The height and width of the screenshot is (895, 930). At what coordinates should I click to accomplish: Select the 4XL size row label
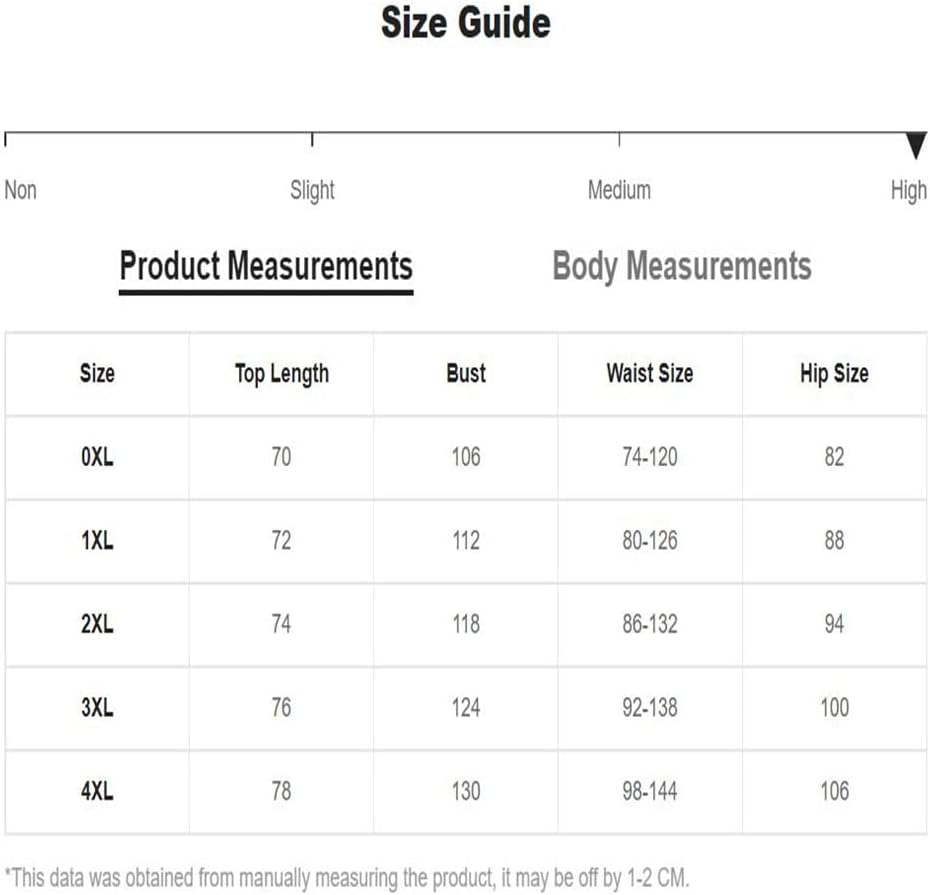coord(97,791)
